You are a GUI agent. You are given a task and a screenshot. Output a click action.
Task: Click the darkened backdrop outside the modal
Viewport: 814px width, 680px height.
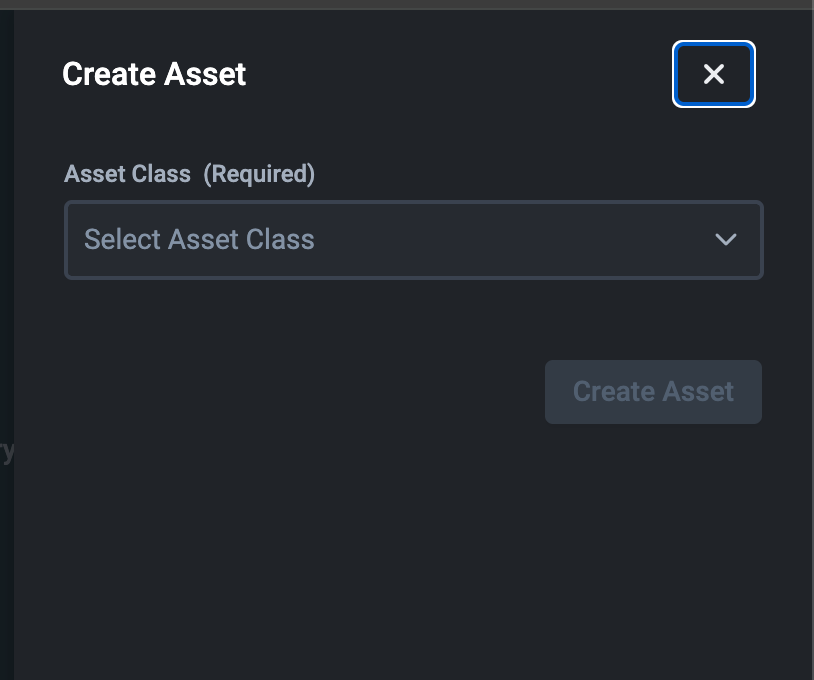pyautogui.click(x=8, y=340)
